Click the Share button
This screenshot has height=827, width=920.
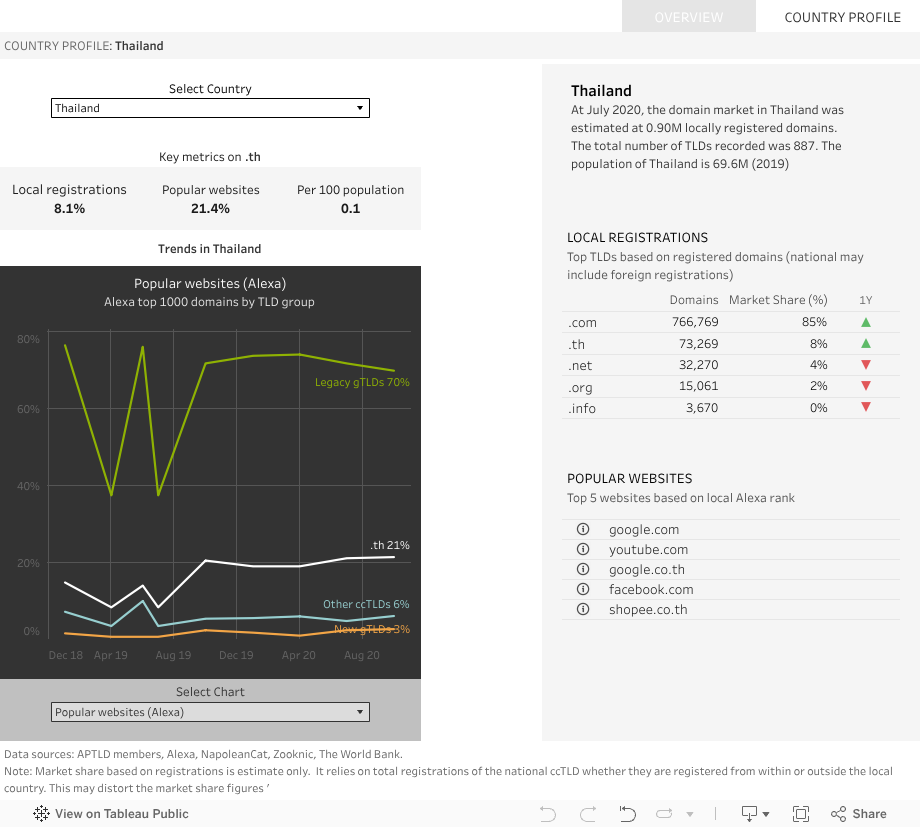pos(858,814)
